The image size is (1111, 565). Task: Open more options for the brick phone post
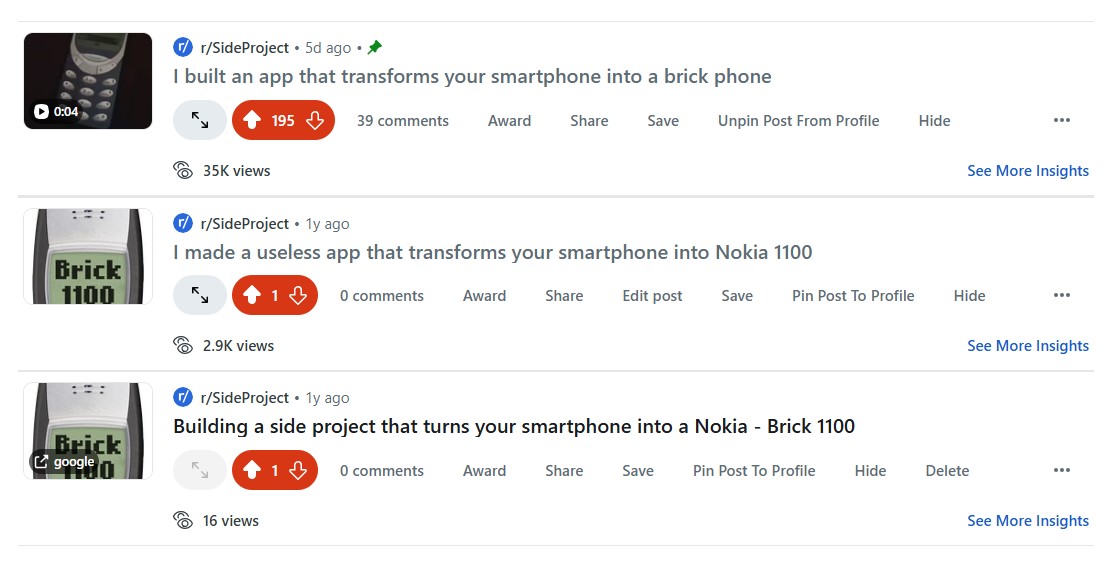[1061, 121]
